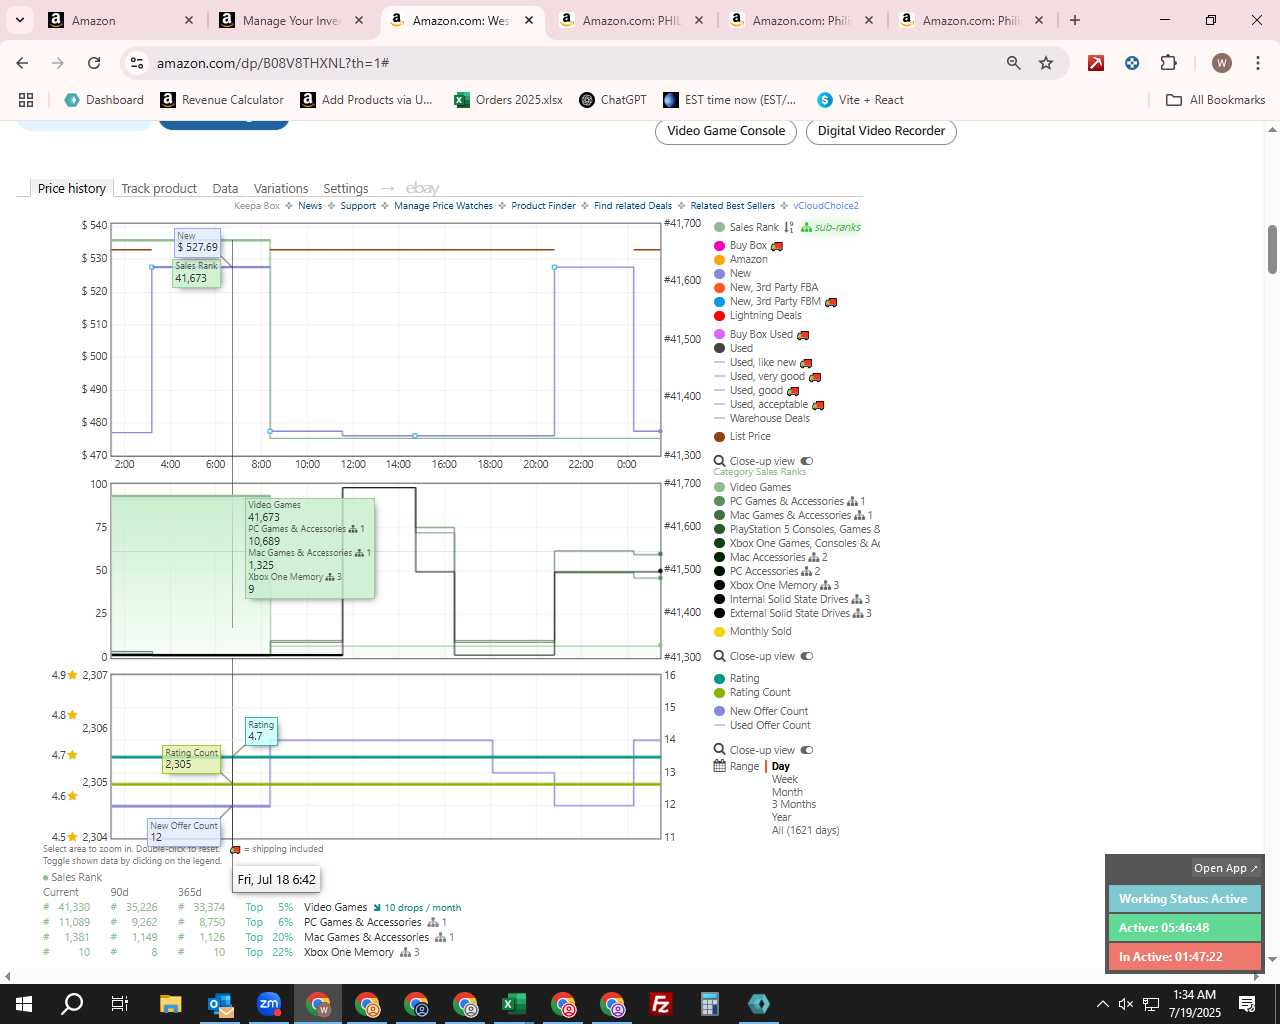1280x1024 pixels.
Task: Open the Chrome three-dot menu
Action: (x=1256, y=63)
